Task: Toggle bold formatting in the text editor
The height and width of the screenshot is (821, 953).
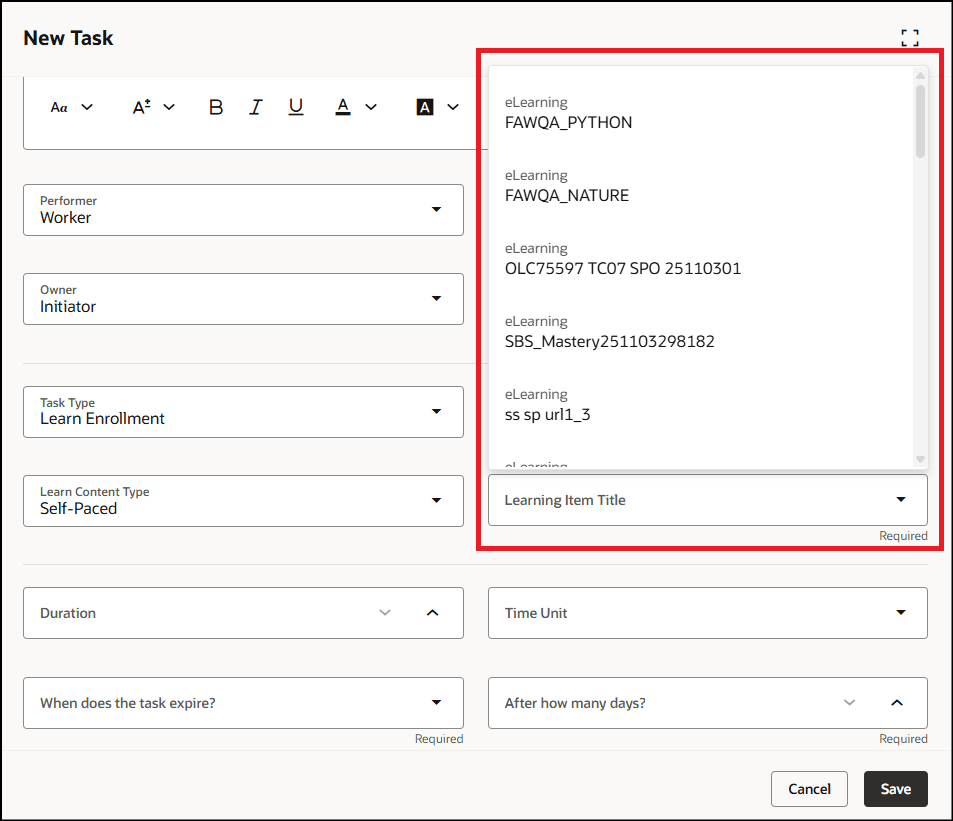Action: pyautogui.click(x=216, y=107)
